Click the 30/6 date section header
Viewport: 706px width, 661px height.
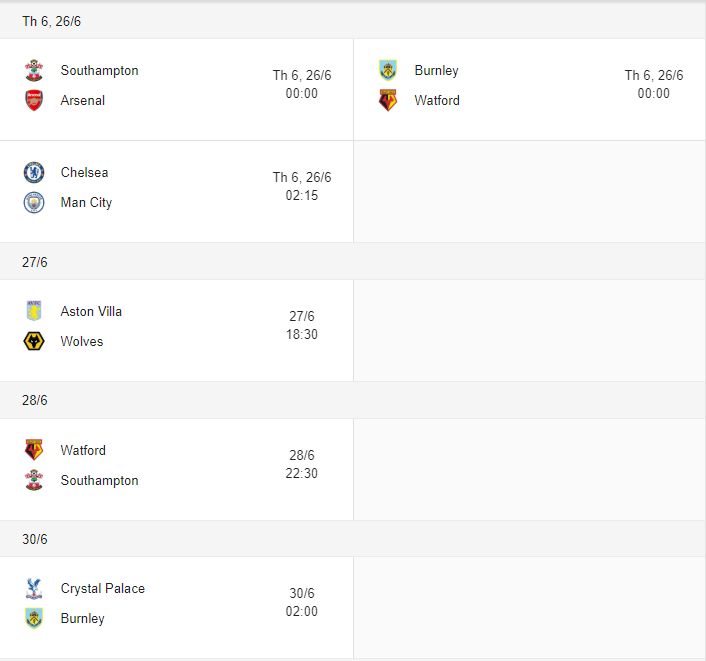click(34, 539)
